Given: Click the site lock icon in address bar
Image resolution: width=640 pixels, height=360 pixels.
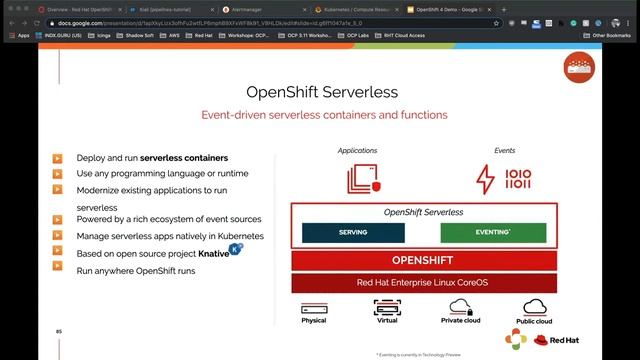Looking at the screenshot, I should pos(52,23).
